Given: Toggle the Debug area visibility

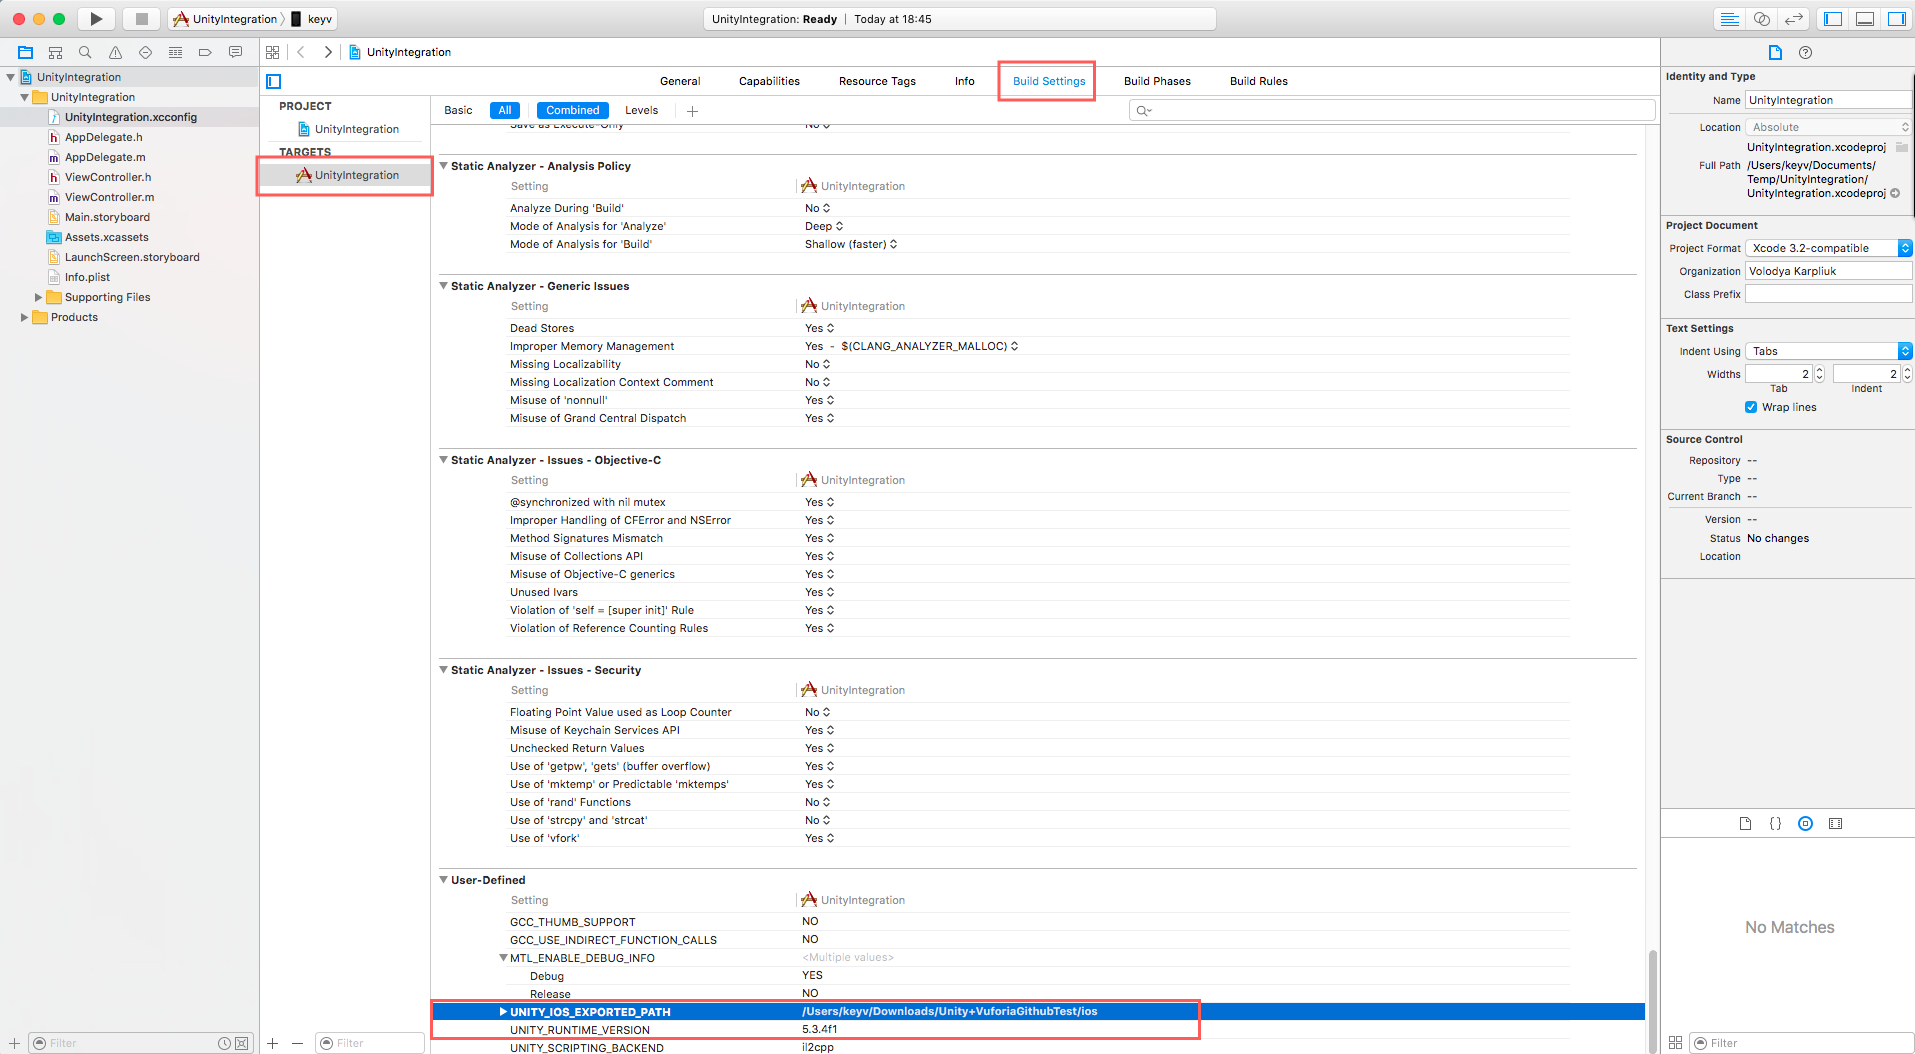Looking at the screenshot, I should coord(1865,19).
